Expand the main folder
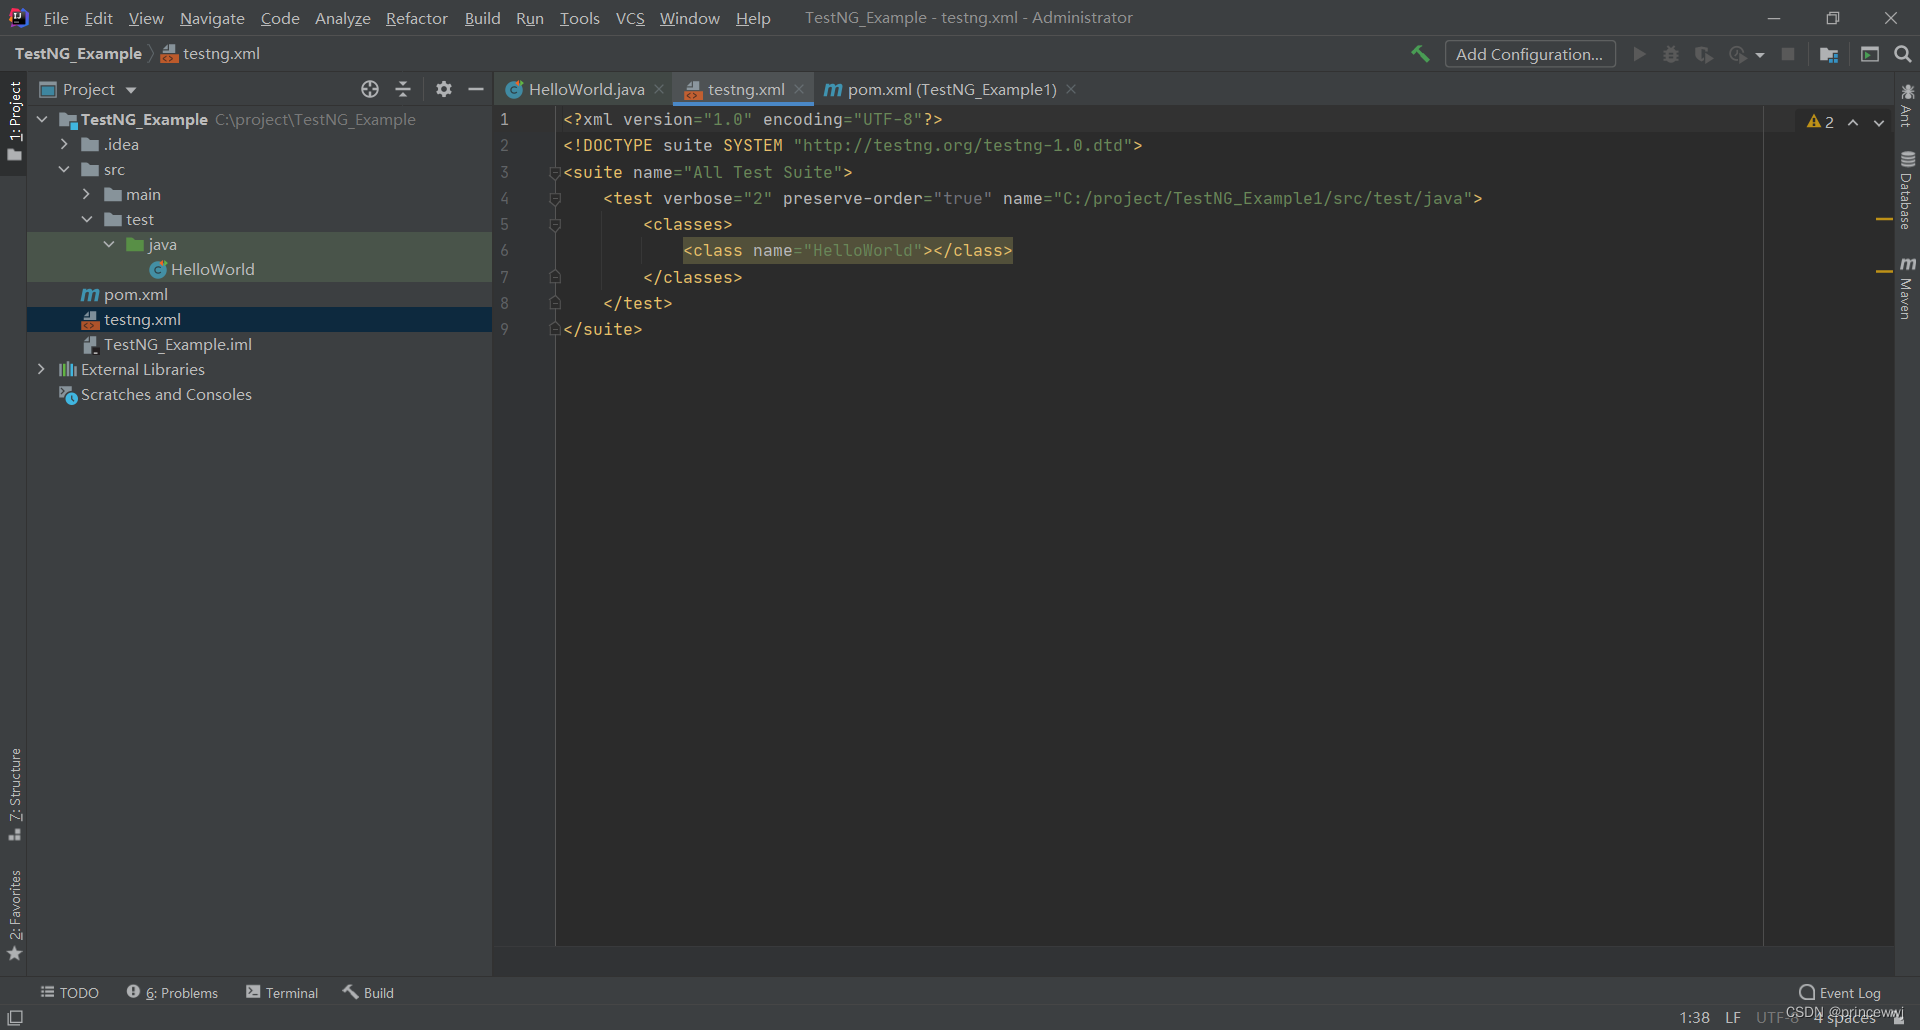This screenshot has height=1030, width=1920. (x=86, y=194)
